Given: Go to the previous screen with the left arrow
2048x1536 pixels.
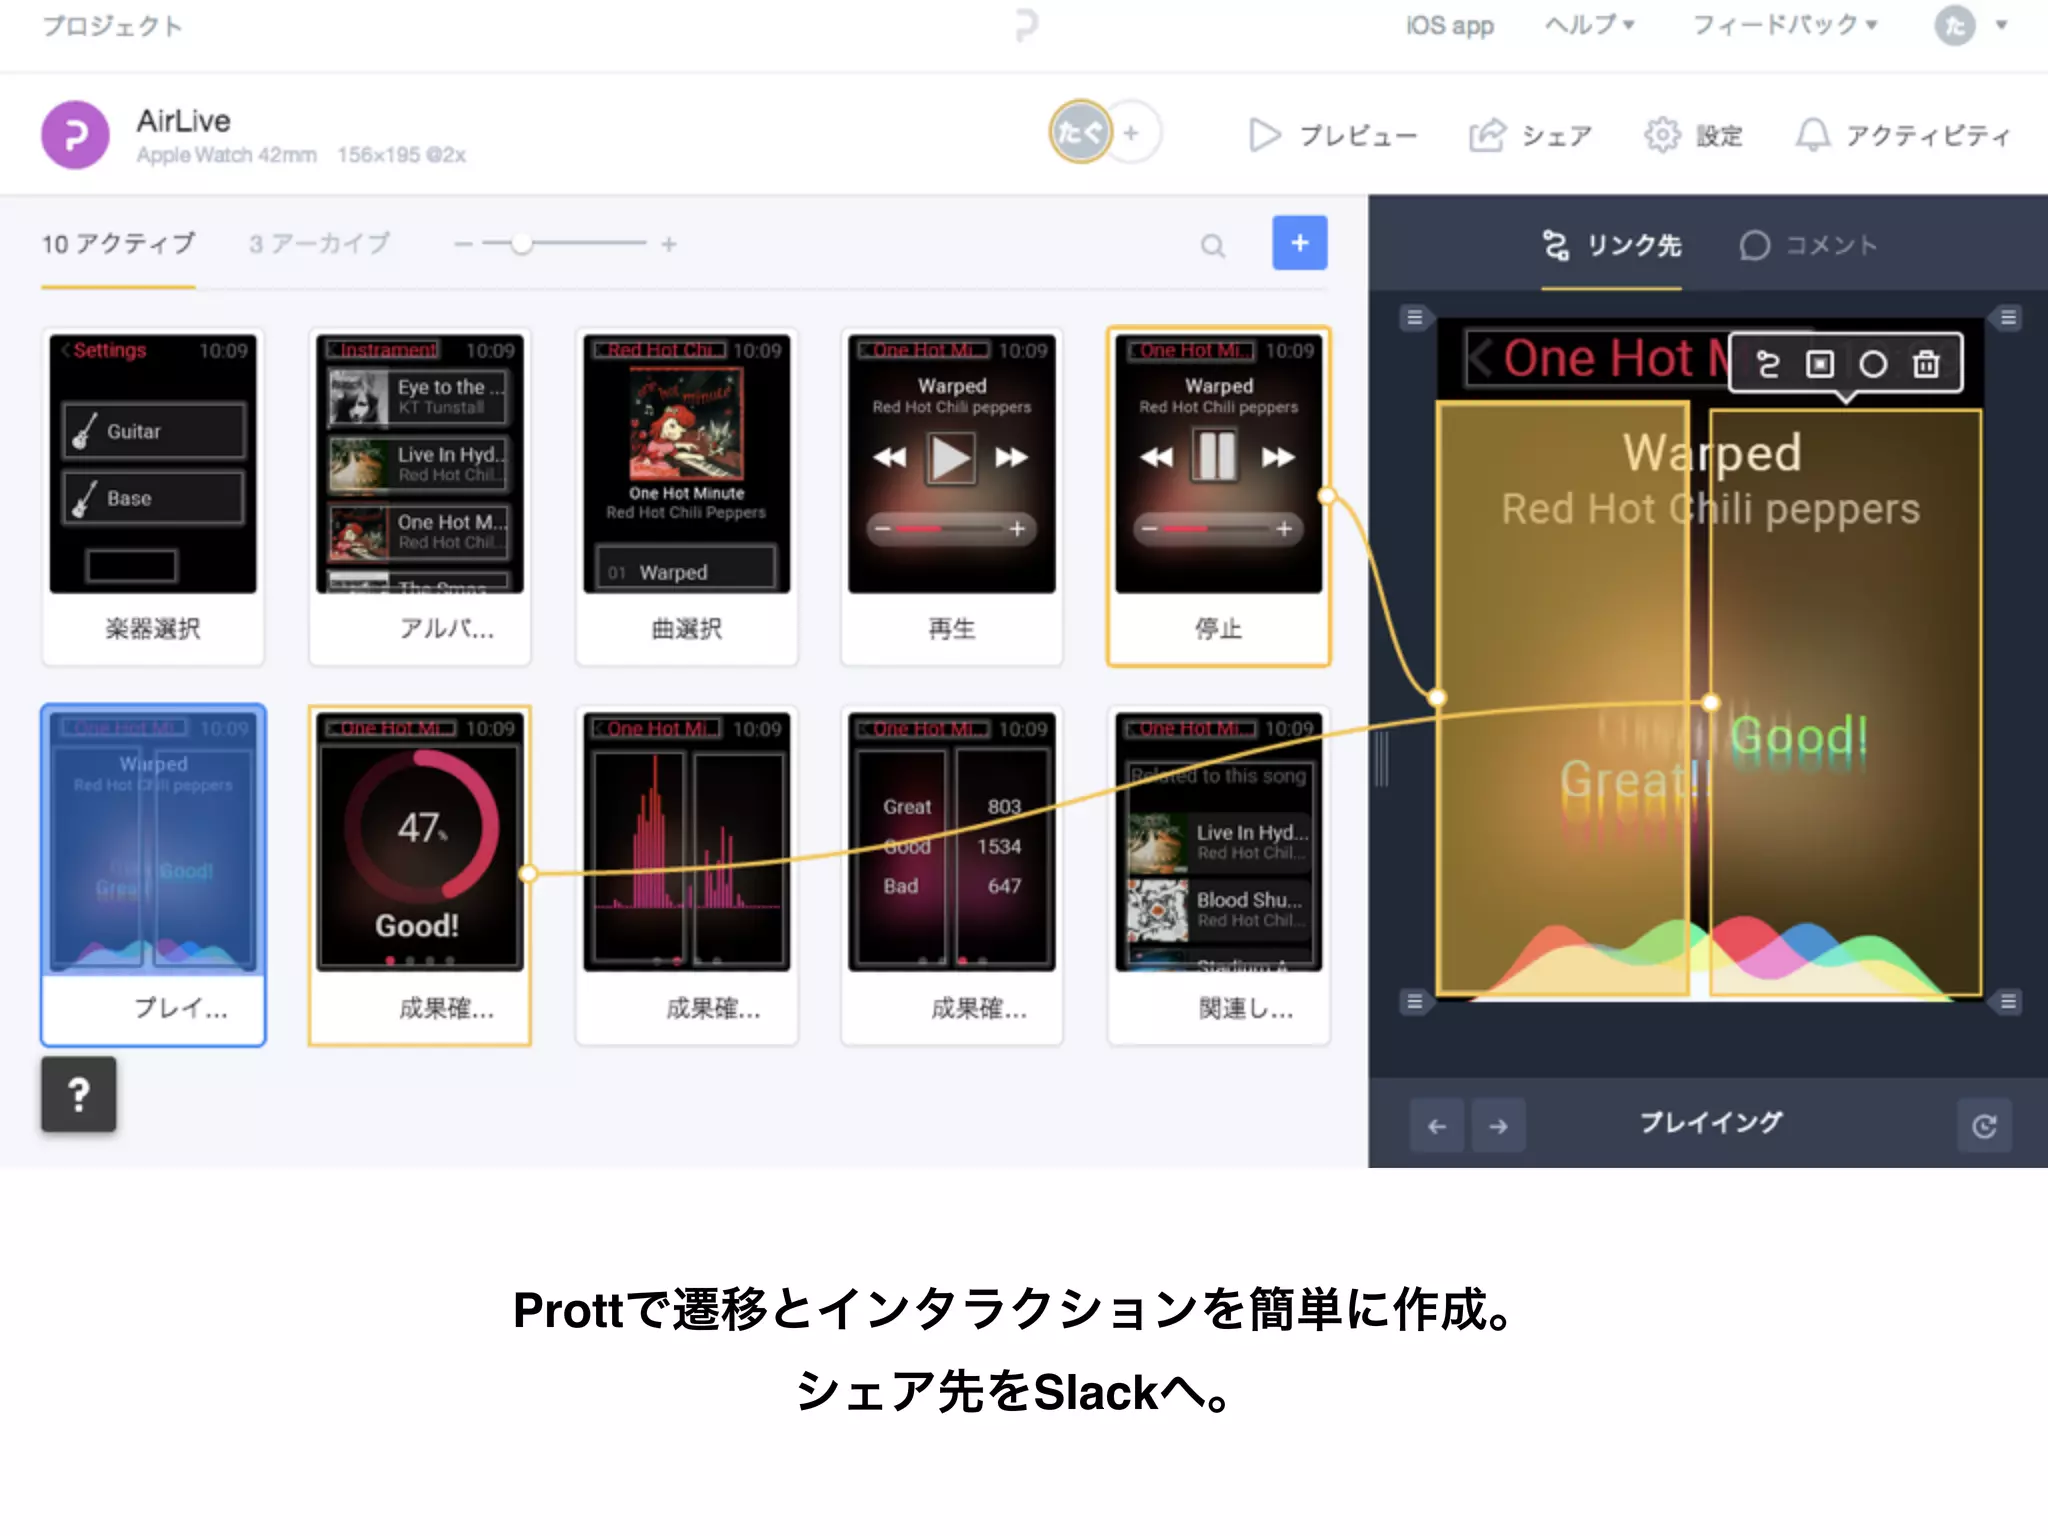Looking at the screenshot, I should (x=1437, y=1126).
